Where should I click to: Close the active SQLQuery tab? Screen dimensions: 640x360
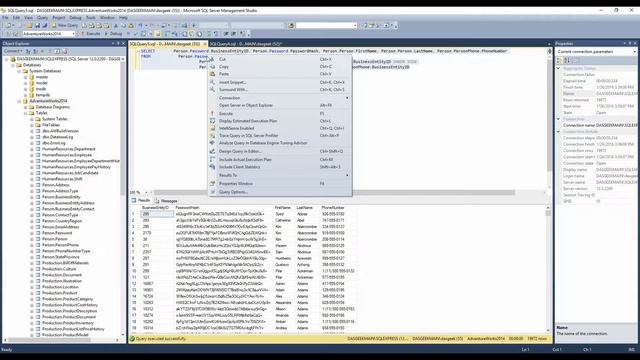click(204, 44)
